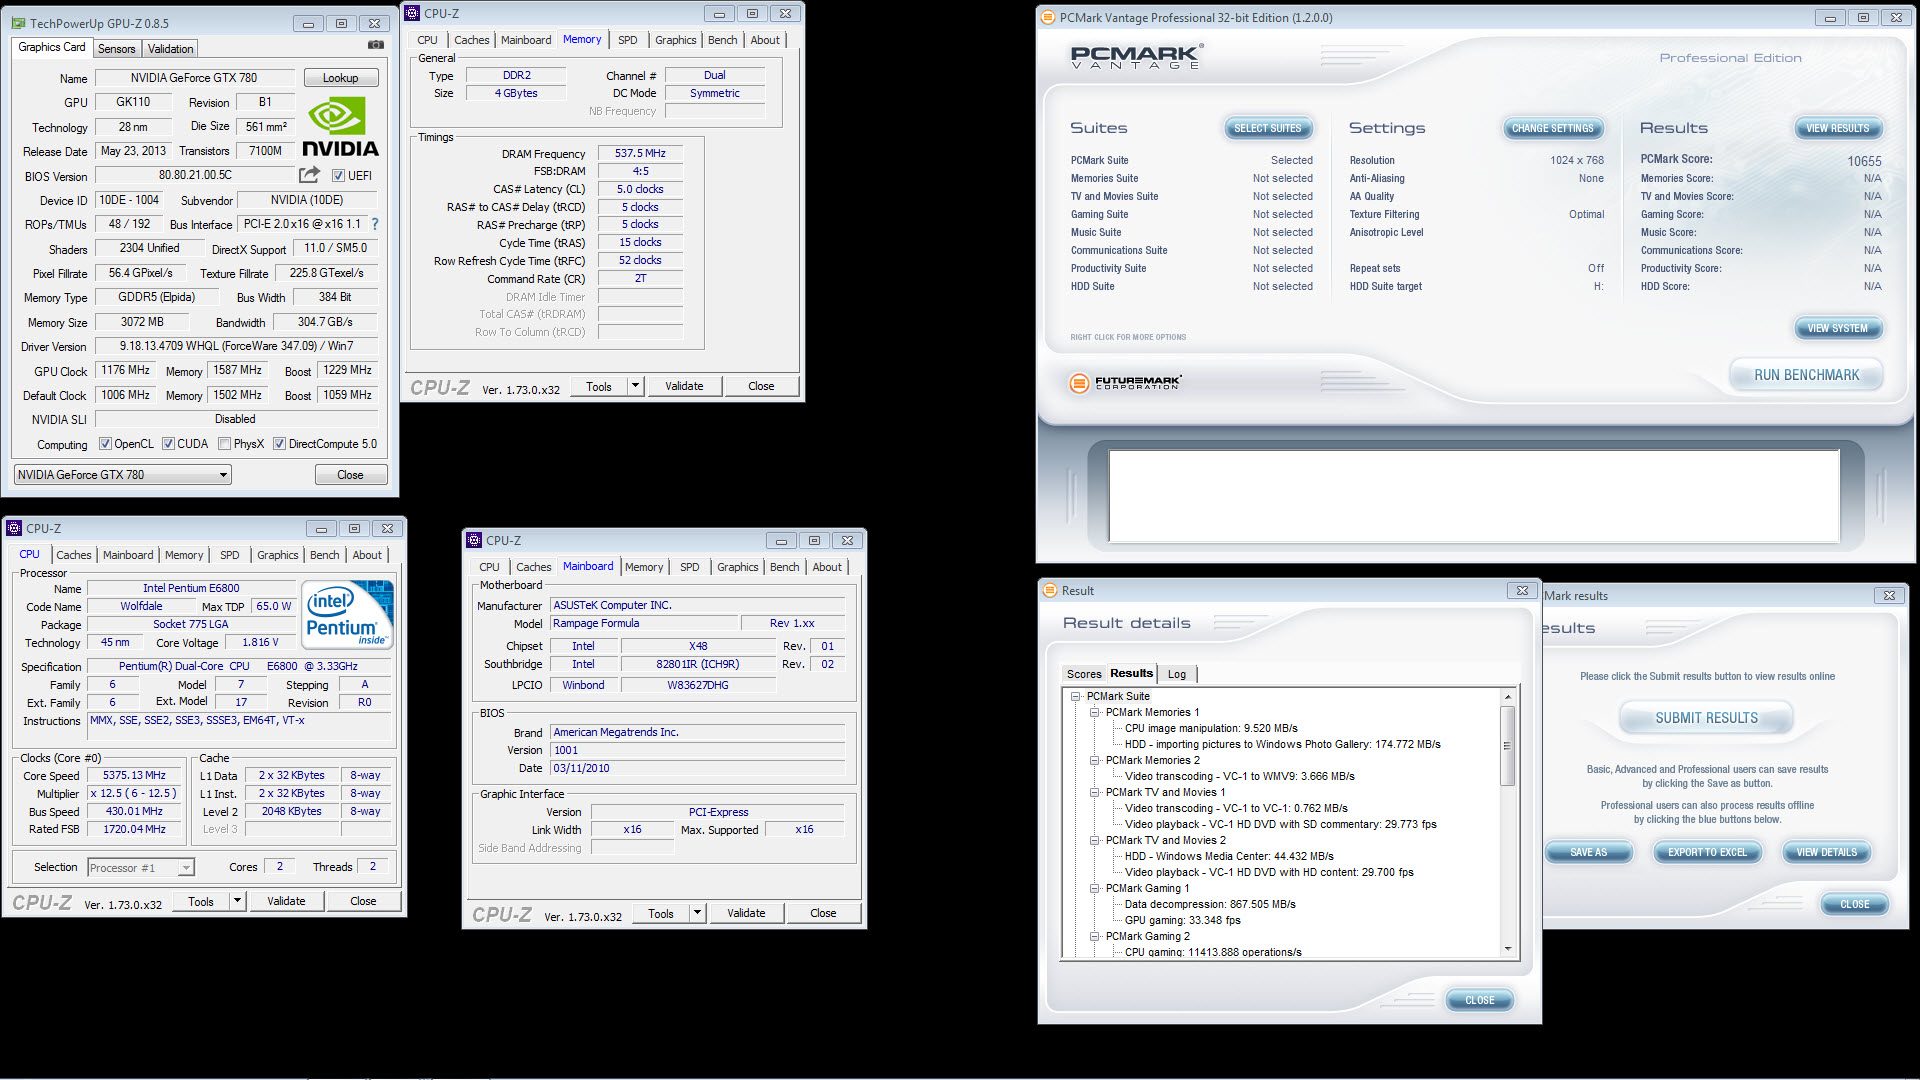This screenshot has width=1920, height=1080.
Task: Click the SAVE AS button
Action: click(1588, 852)
